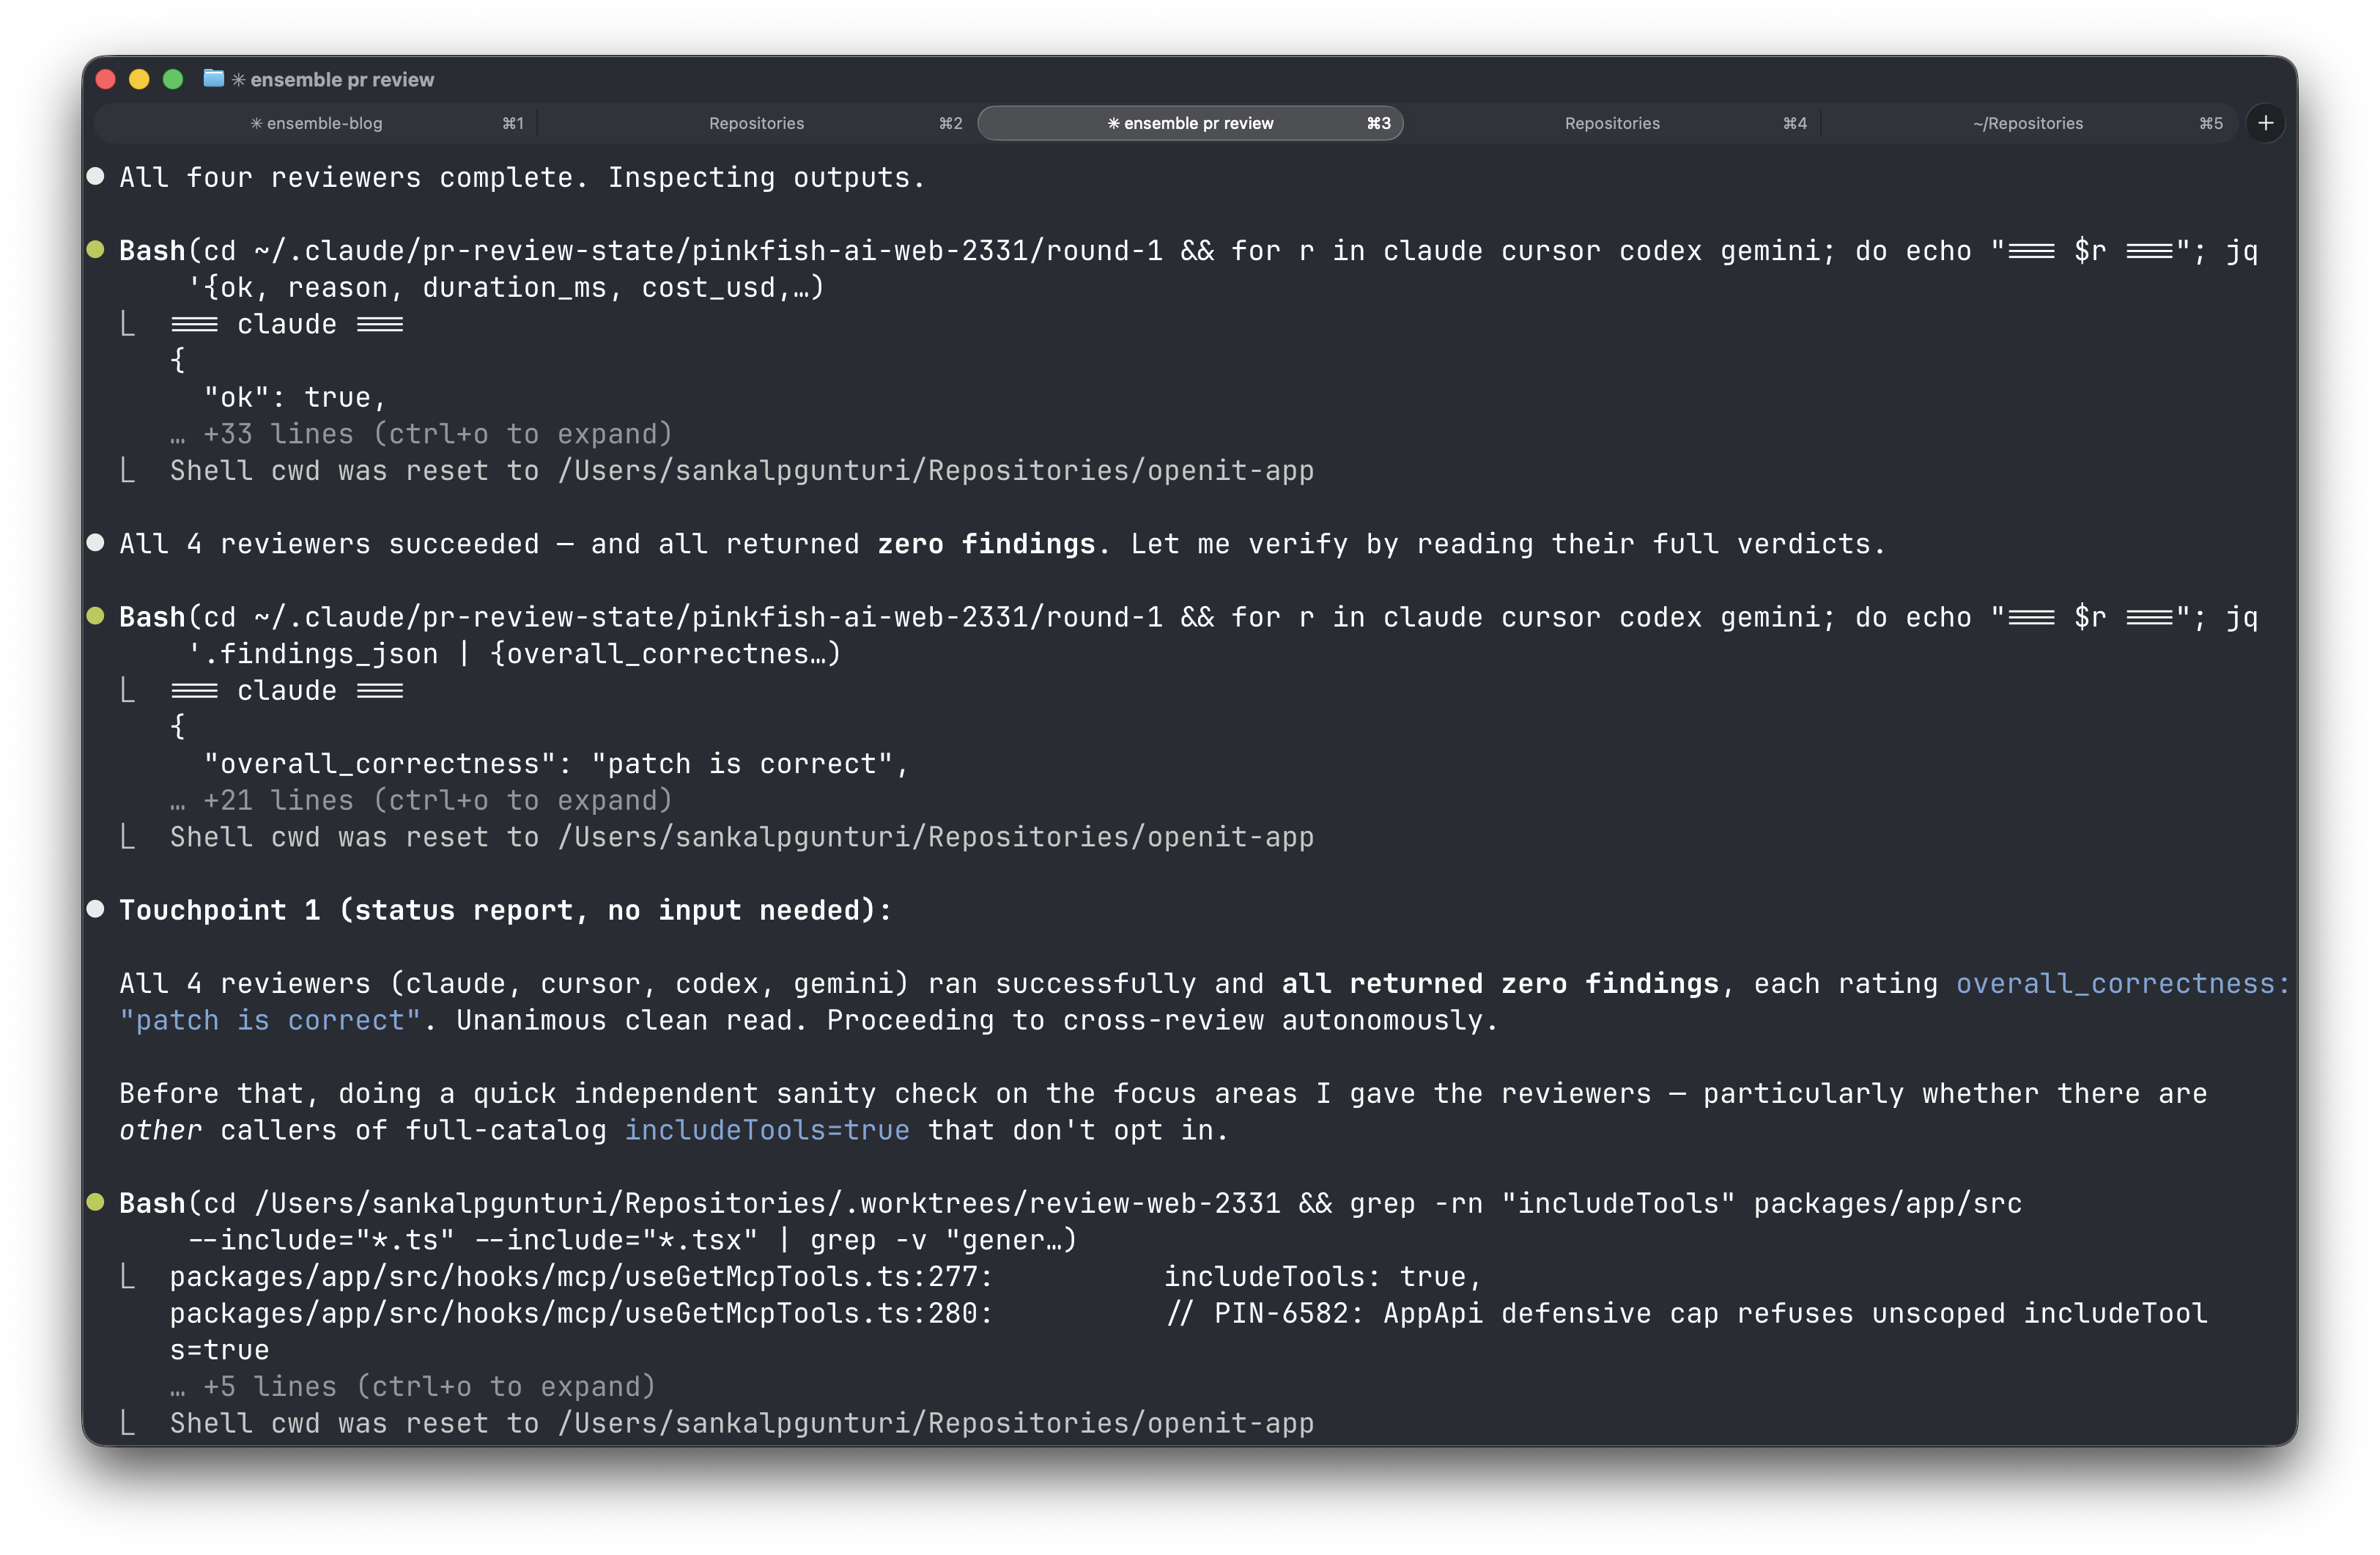Screen dimensions: 2380x1555
Task: Maximize the window with the green button
Action: 173,79
